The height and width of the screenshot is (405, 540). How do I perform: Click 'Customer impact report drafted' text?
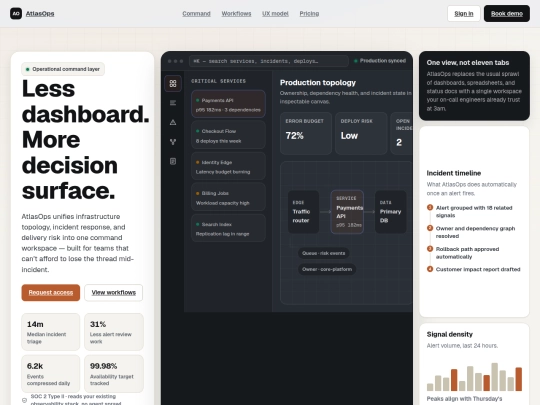[x=478, y=269]
